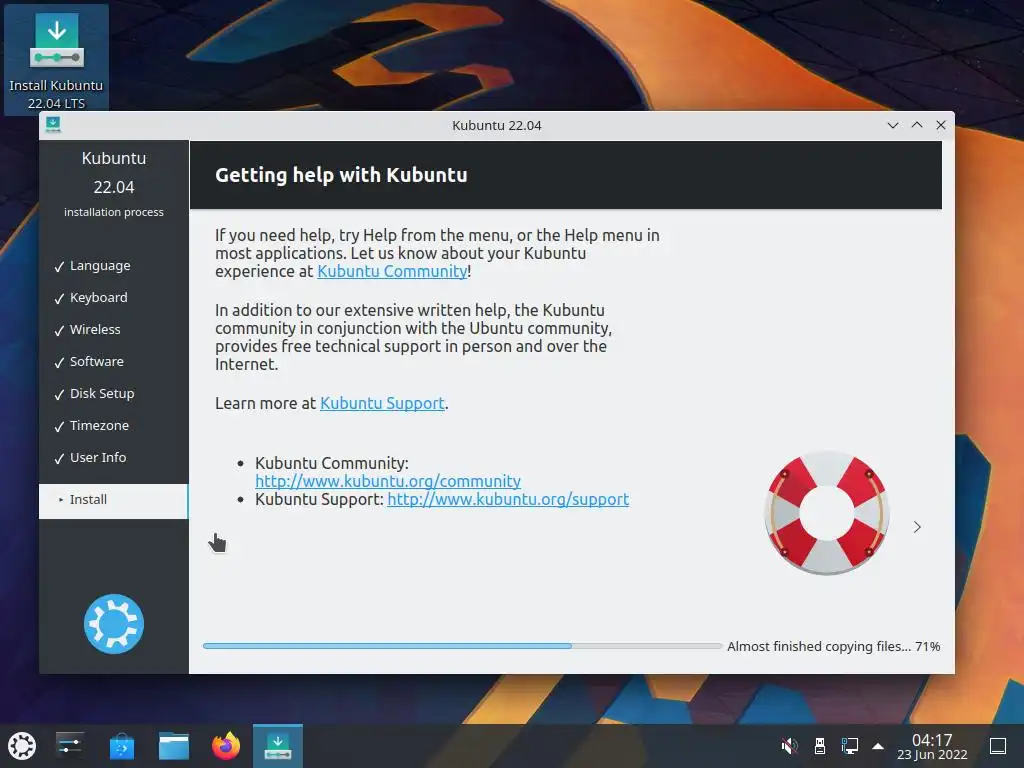Open the Install Kubuntu 22.04 LTS desktop icon
1024x768 pixels.
56,60
